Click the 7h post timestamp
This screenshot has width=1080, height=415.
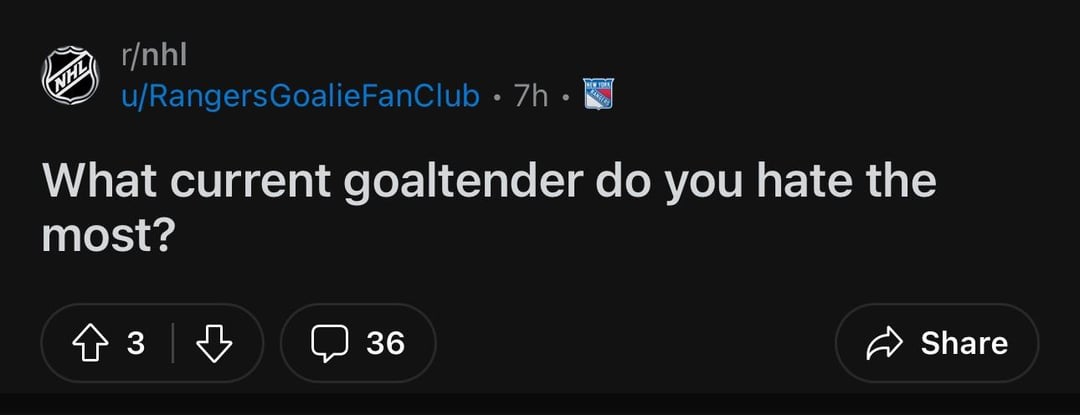pyautogui.click(x=530, y=96)
